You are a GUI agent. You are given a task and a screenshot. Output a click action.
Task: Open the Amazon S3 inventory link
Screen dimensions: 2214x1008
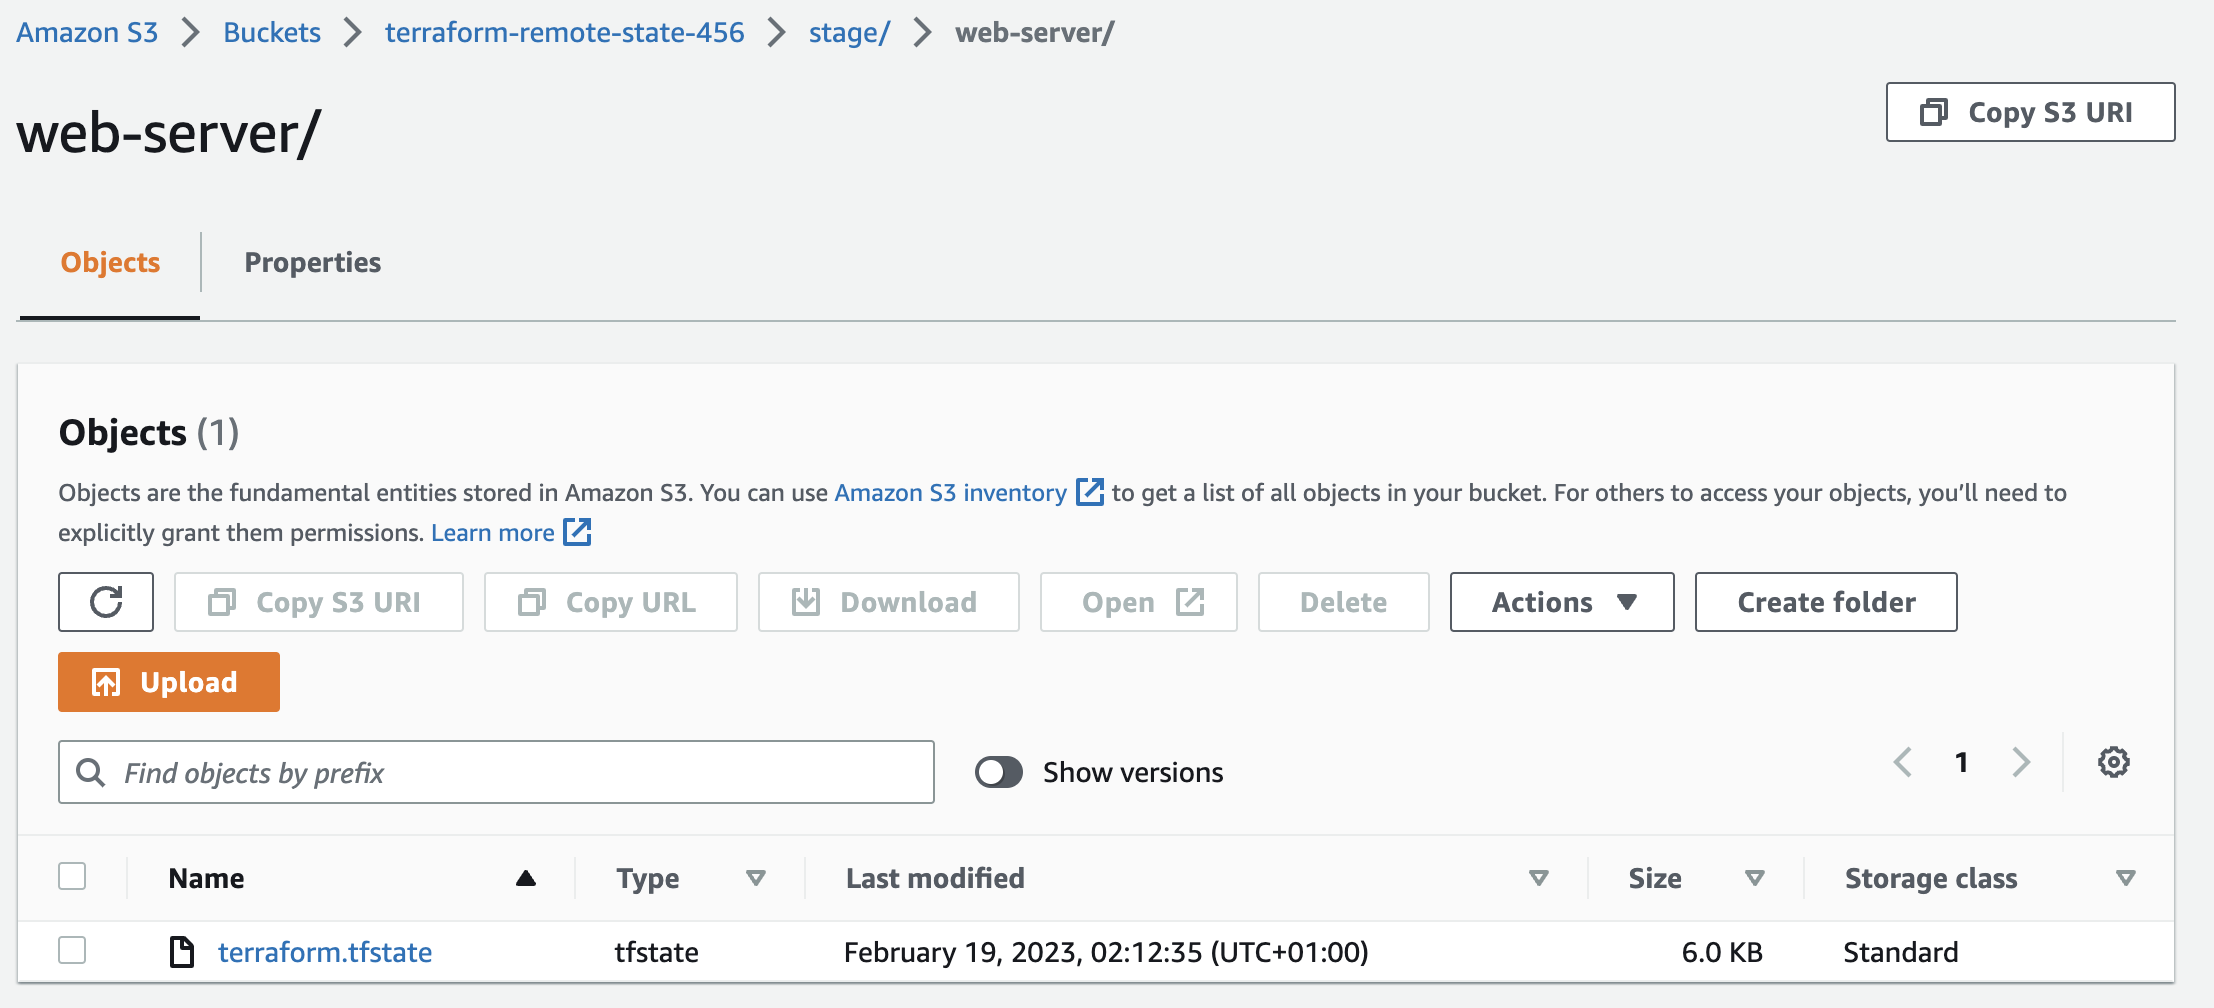tap(950, 492)
